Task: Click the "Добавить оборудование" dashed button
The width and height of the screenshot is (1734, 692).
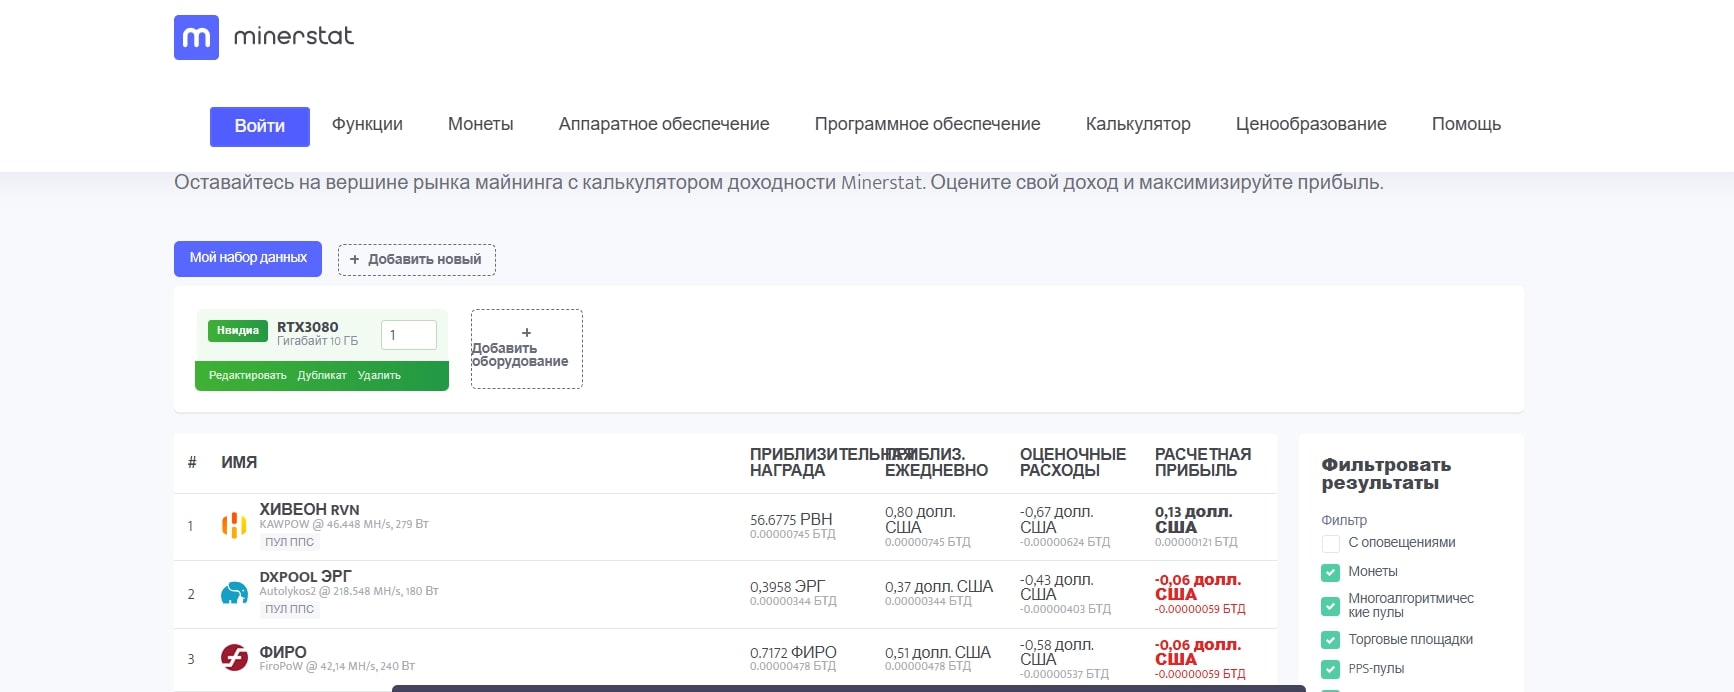Action: 527,349
